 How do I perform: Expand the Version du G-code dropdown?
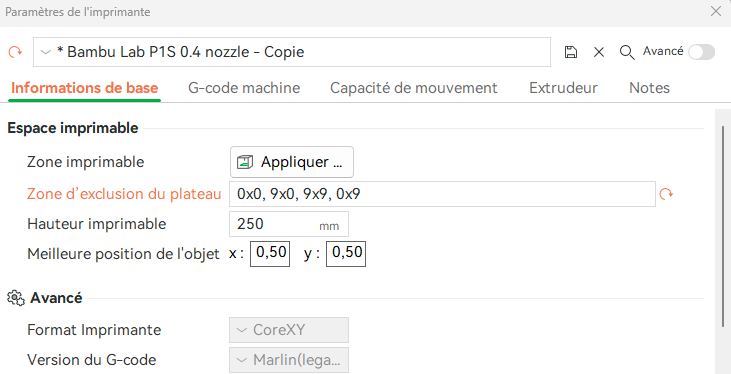pos(289,360)
